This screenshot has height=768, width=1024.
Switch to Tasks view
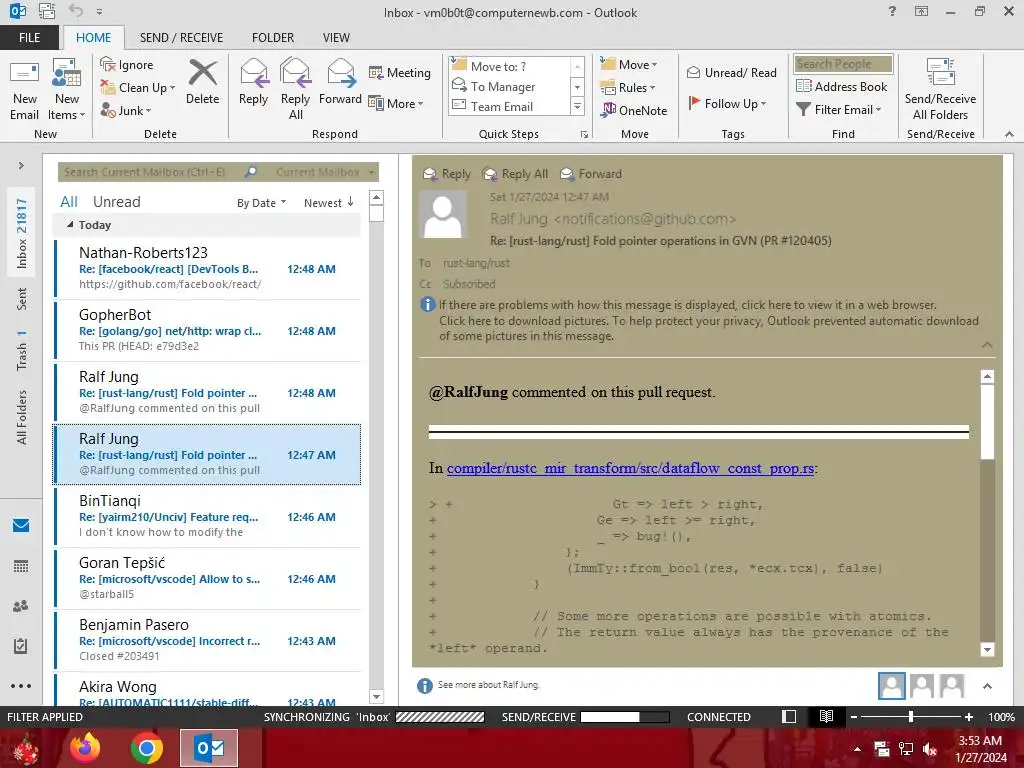click(x=21, y=646)
